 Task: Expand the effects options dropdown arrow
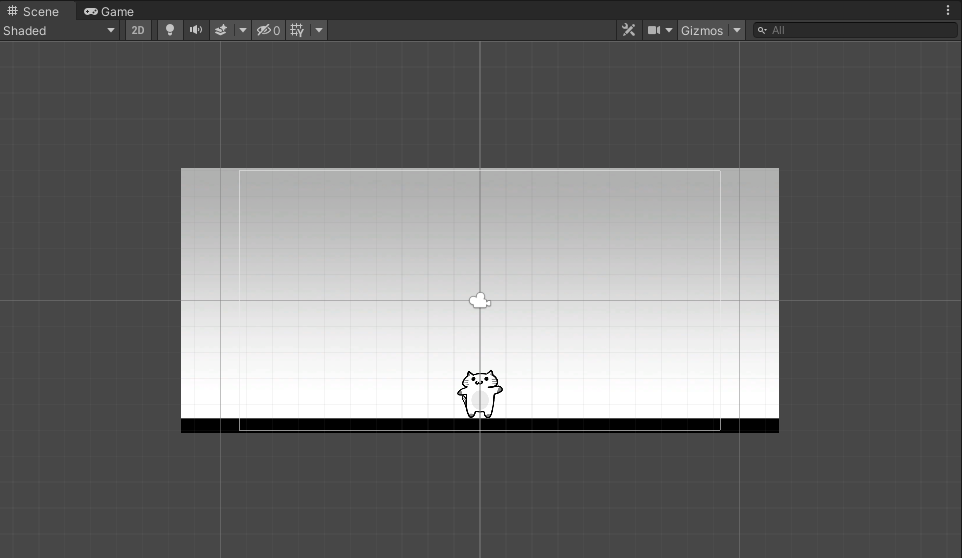coord(242,30)
